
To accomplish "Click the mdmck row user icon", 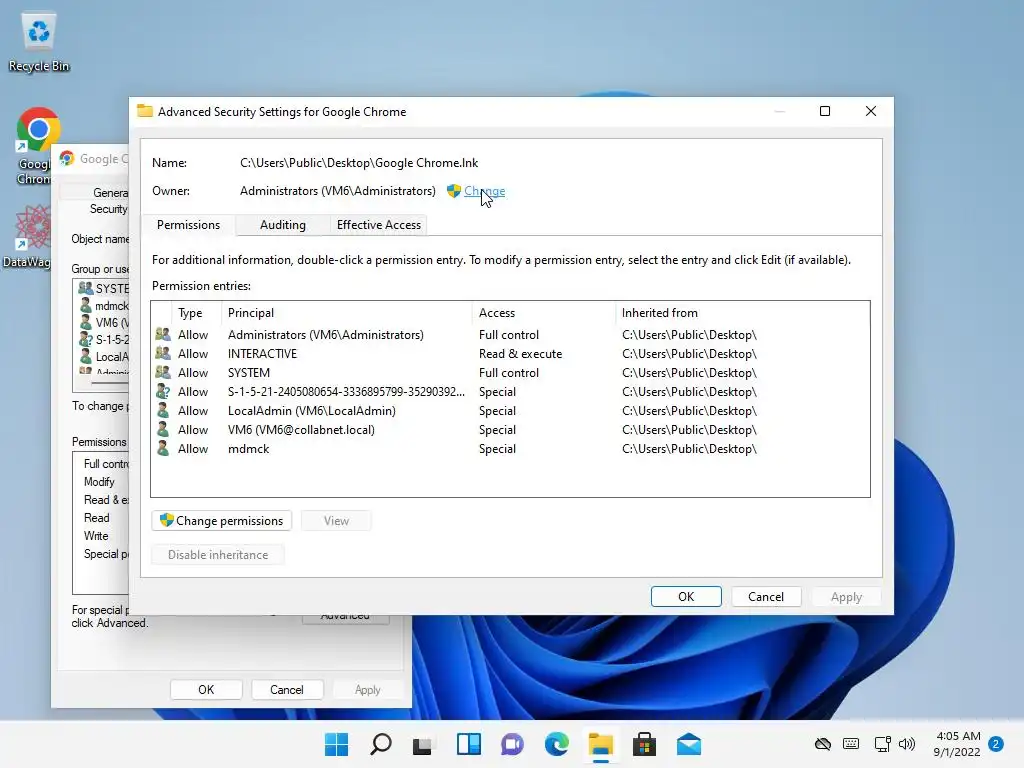I will click(x=163, y=448).
